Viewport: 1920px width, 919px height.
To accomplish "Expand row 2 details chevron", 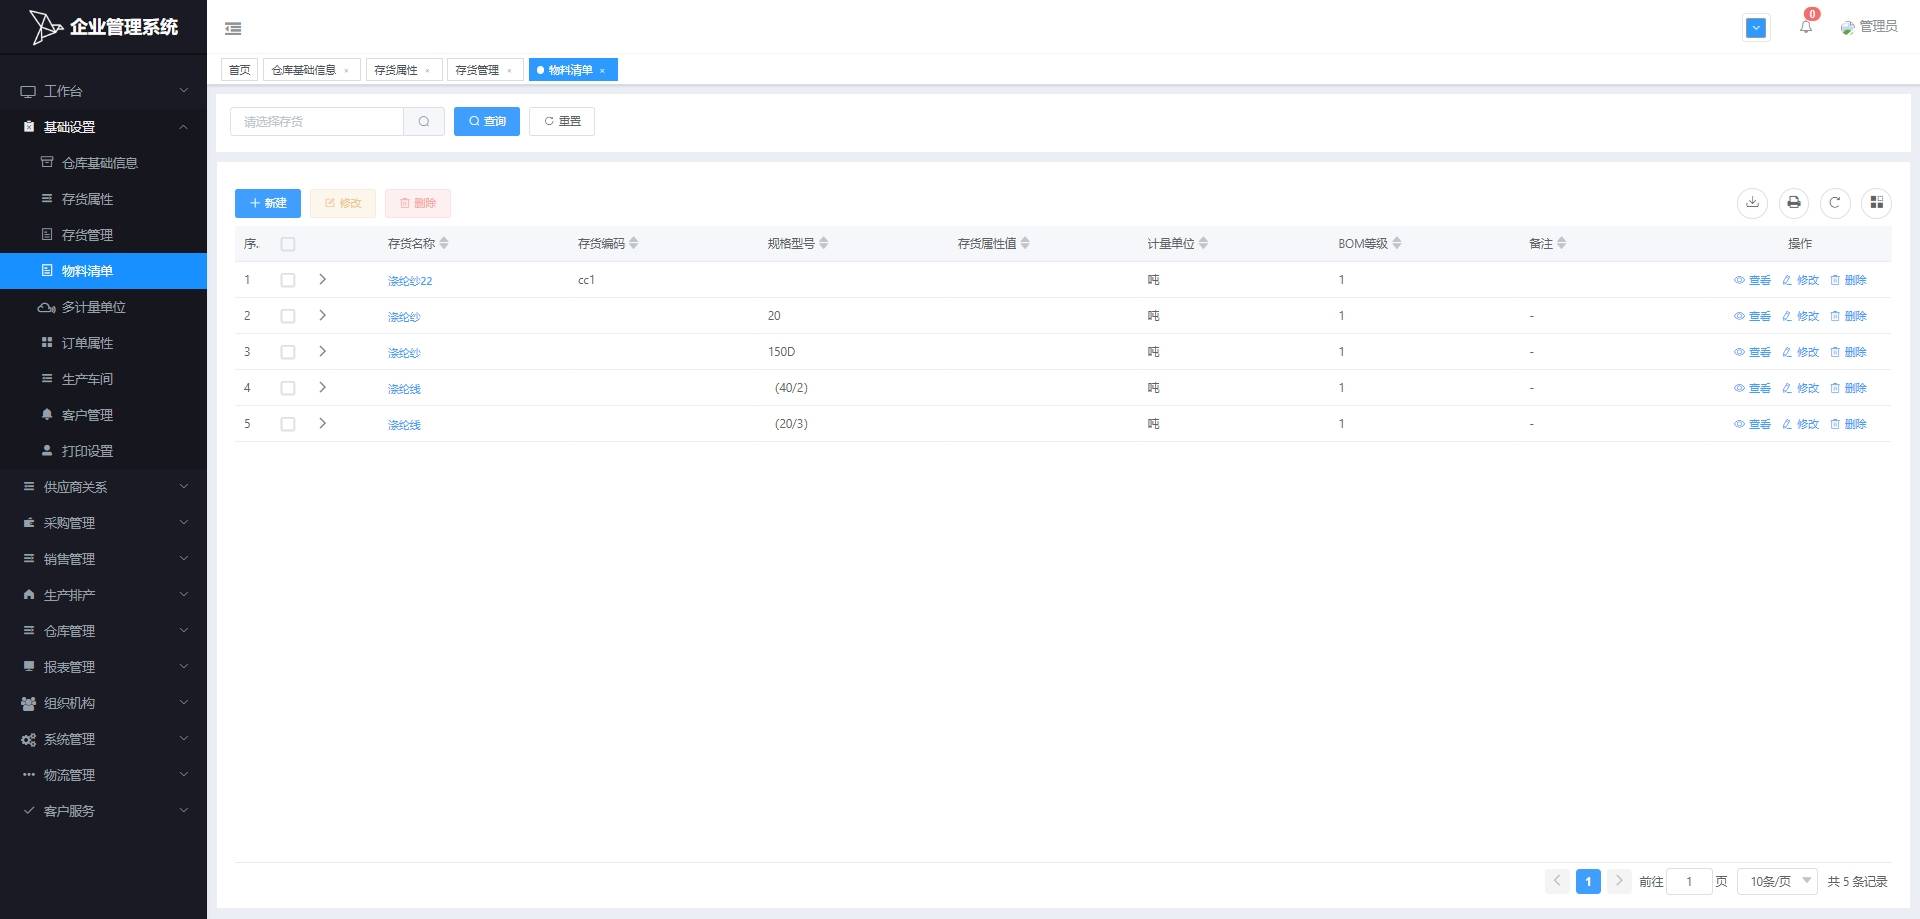I will click(x=322, y=315).
